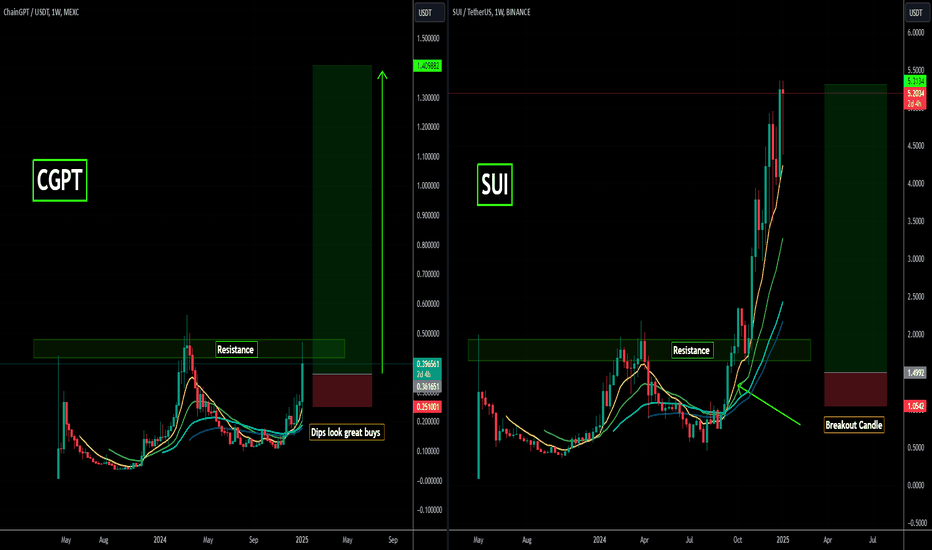Image resolution: width=932 pixels, height=550 pixels.
Task: Click 3.5000 on the SUI price axis
Action: [x=916, y=221]
